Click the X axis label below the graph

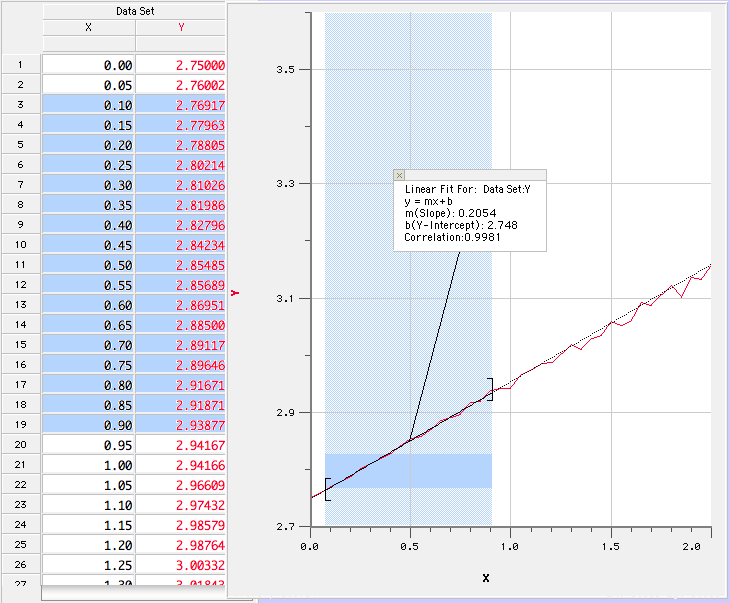click(486, 578)
